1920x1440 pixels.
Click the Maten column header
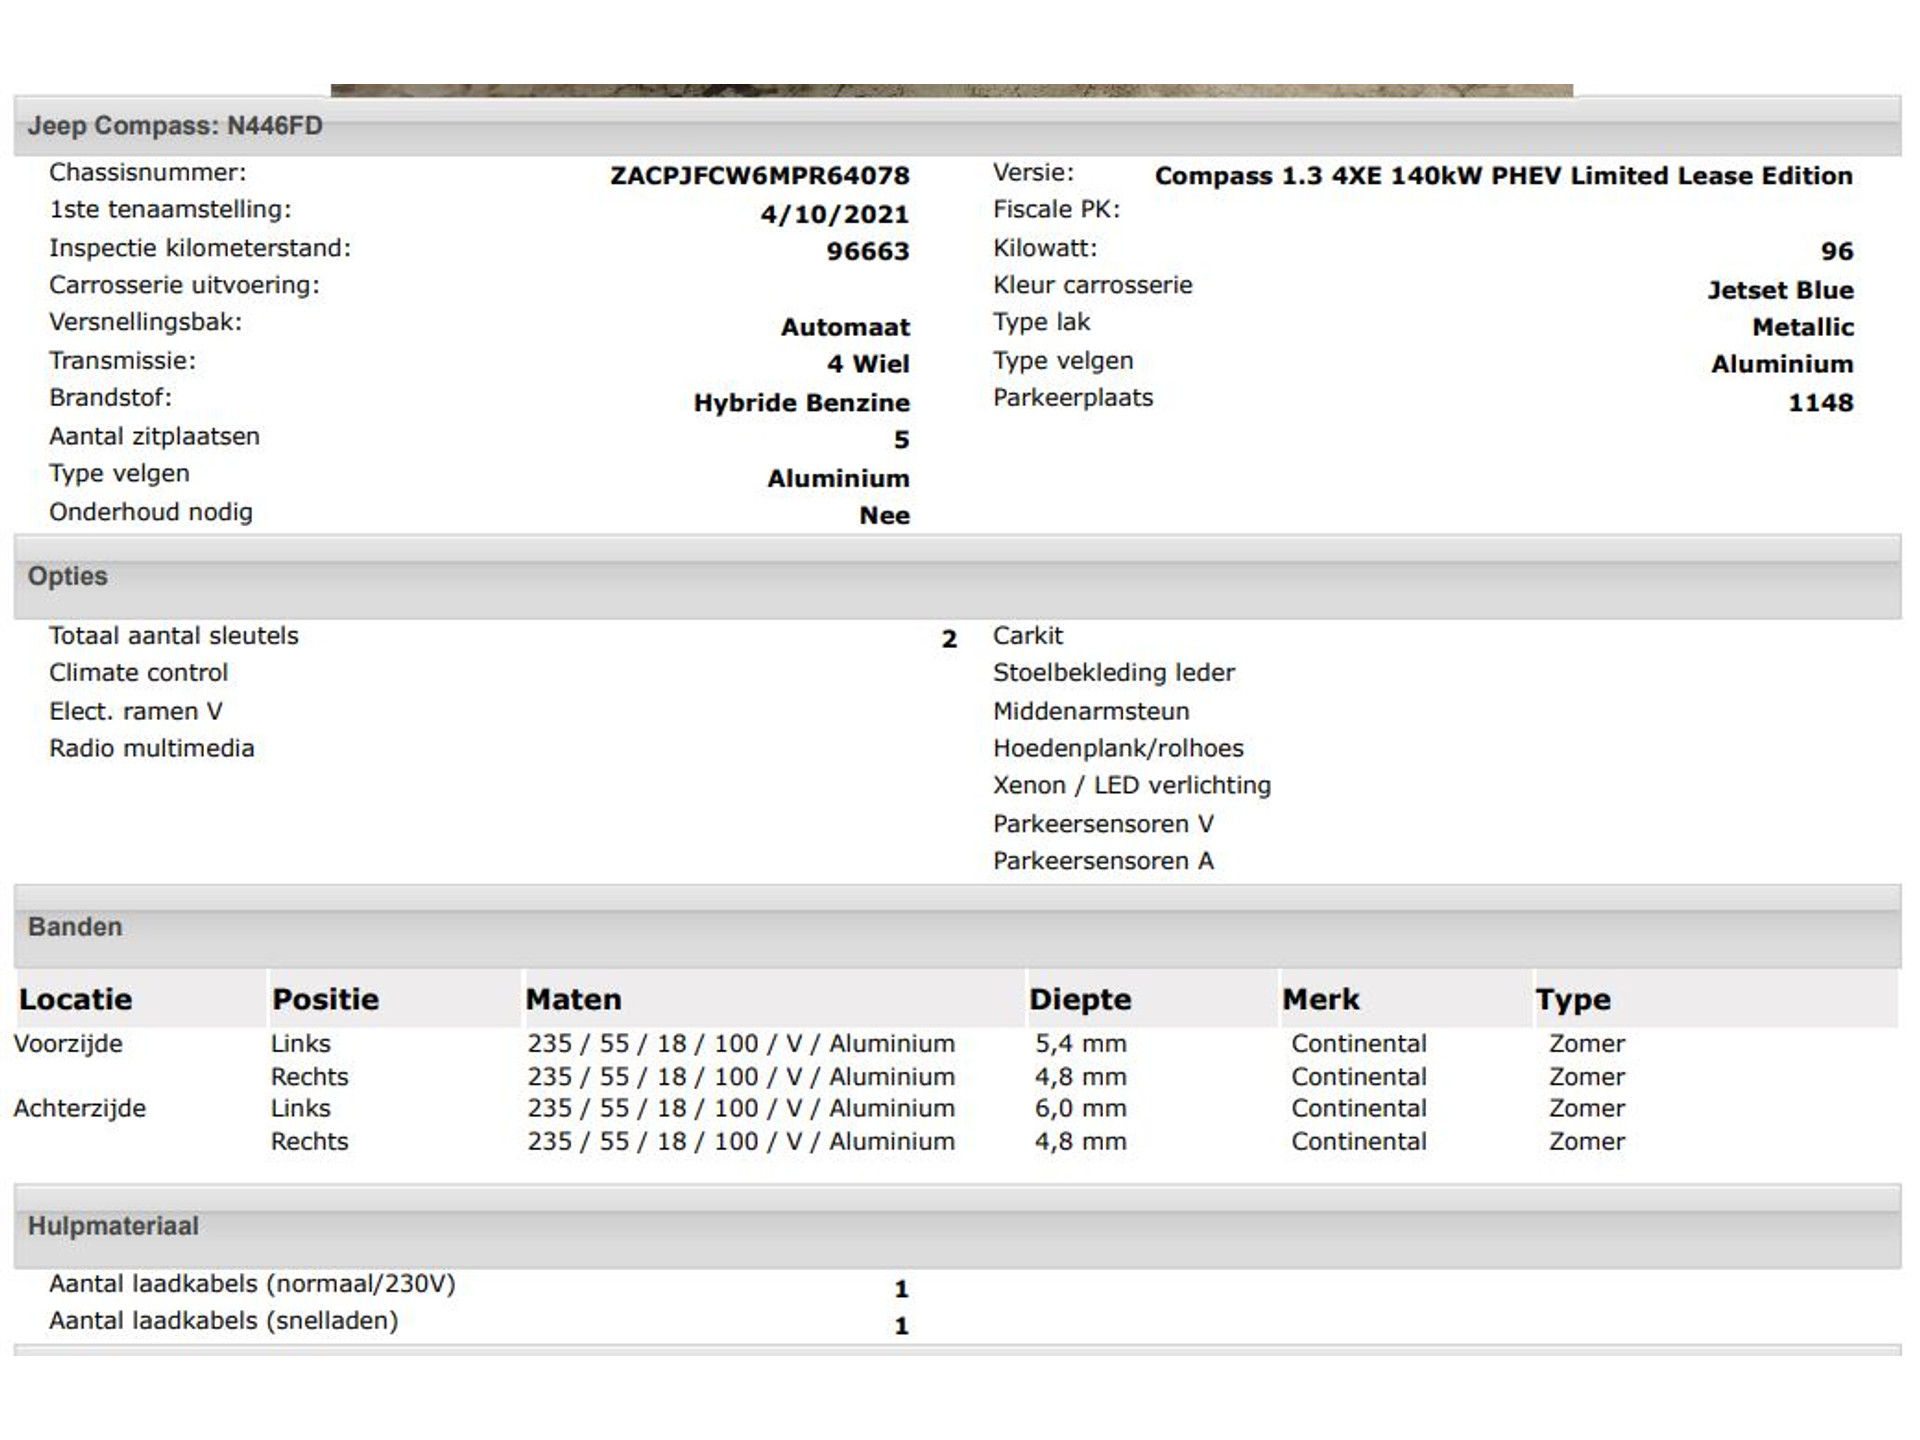pyautogui.click(x=573, y=999)
